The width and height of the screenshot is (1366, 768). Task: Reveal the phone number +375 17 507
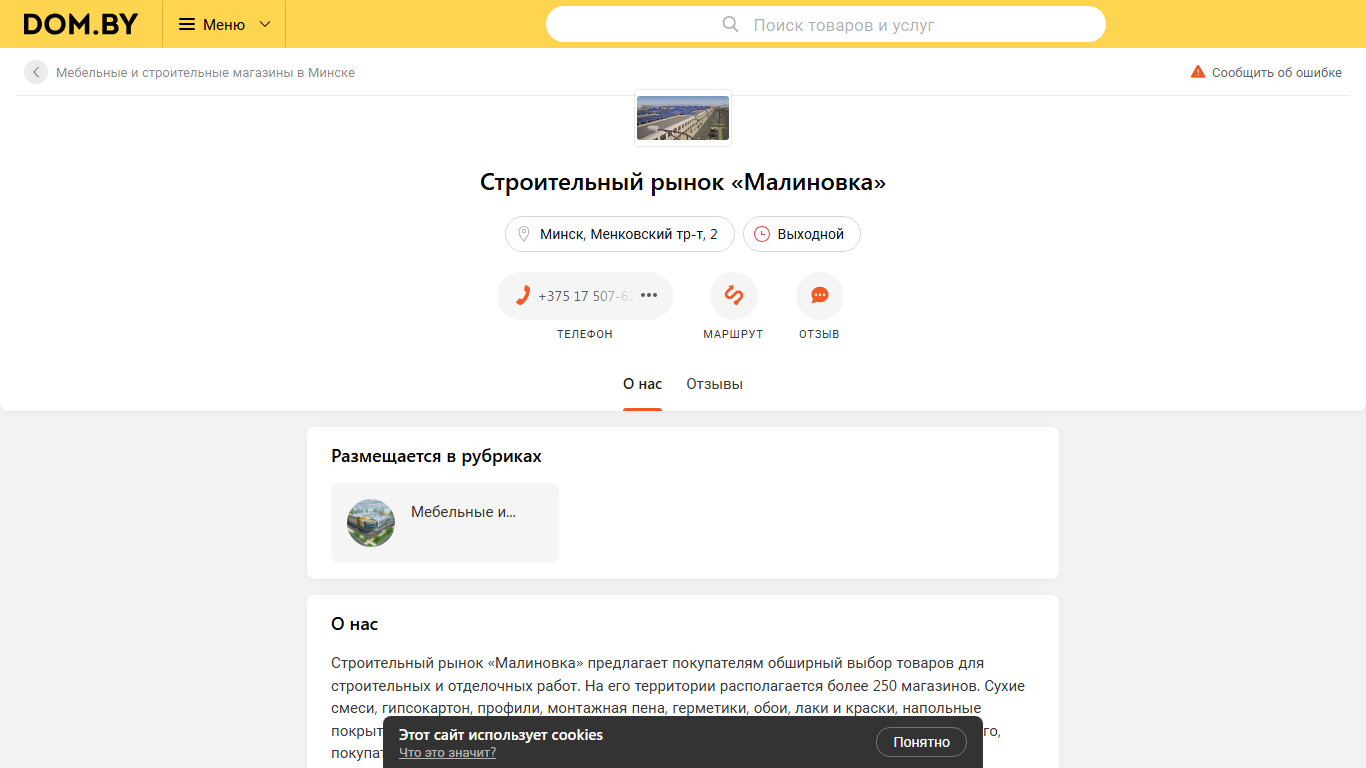tap(585, 296)
